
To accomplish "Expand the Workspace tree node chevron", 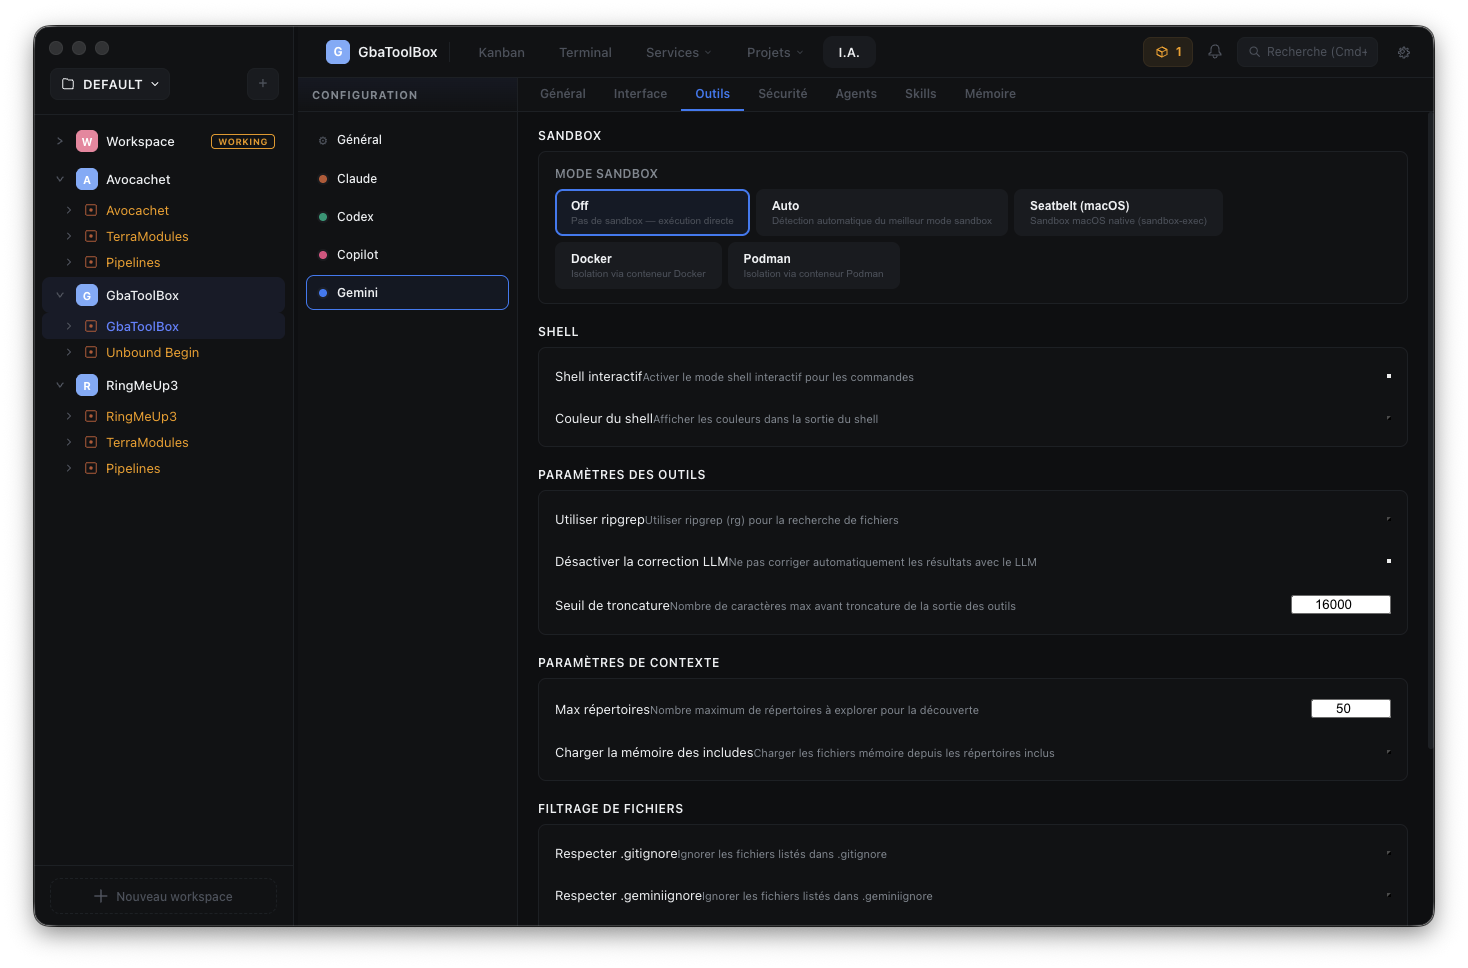I will (60, 142).
